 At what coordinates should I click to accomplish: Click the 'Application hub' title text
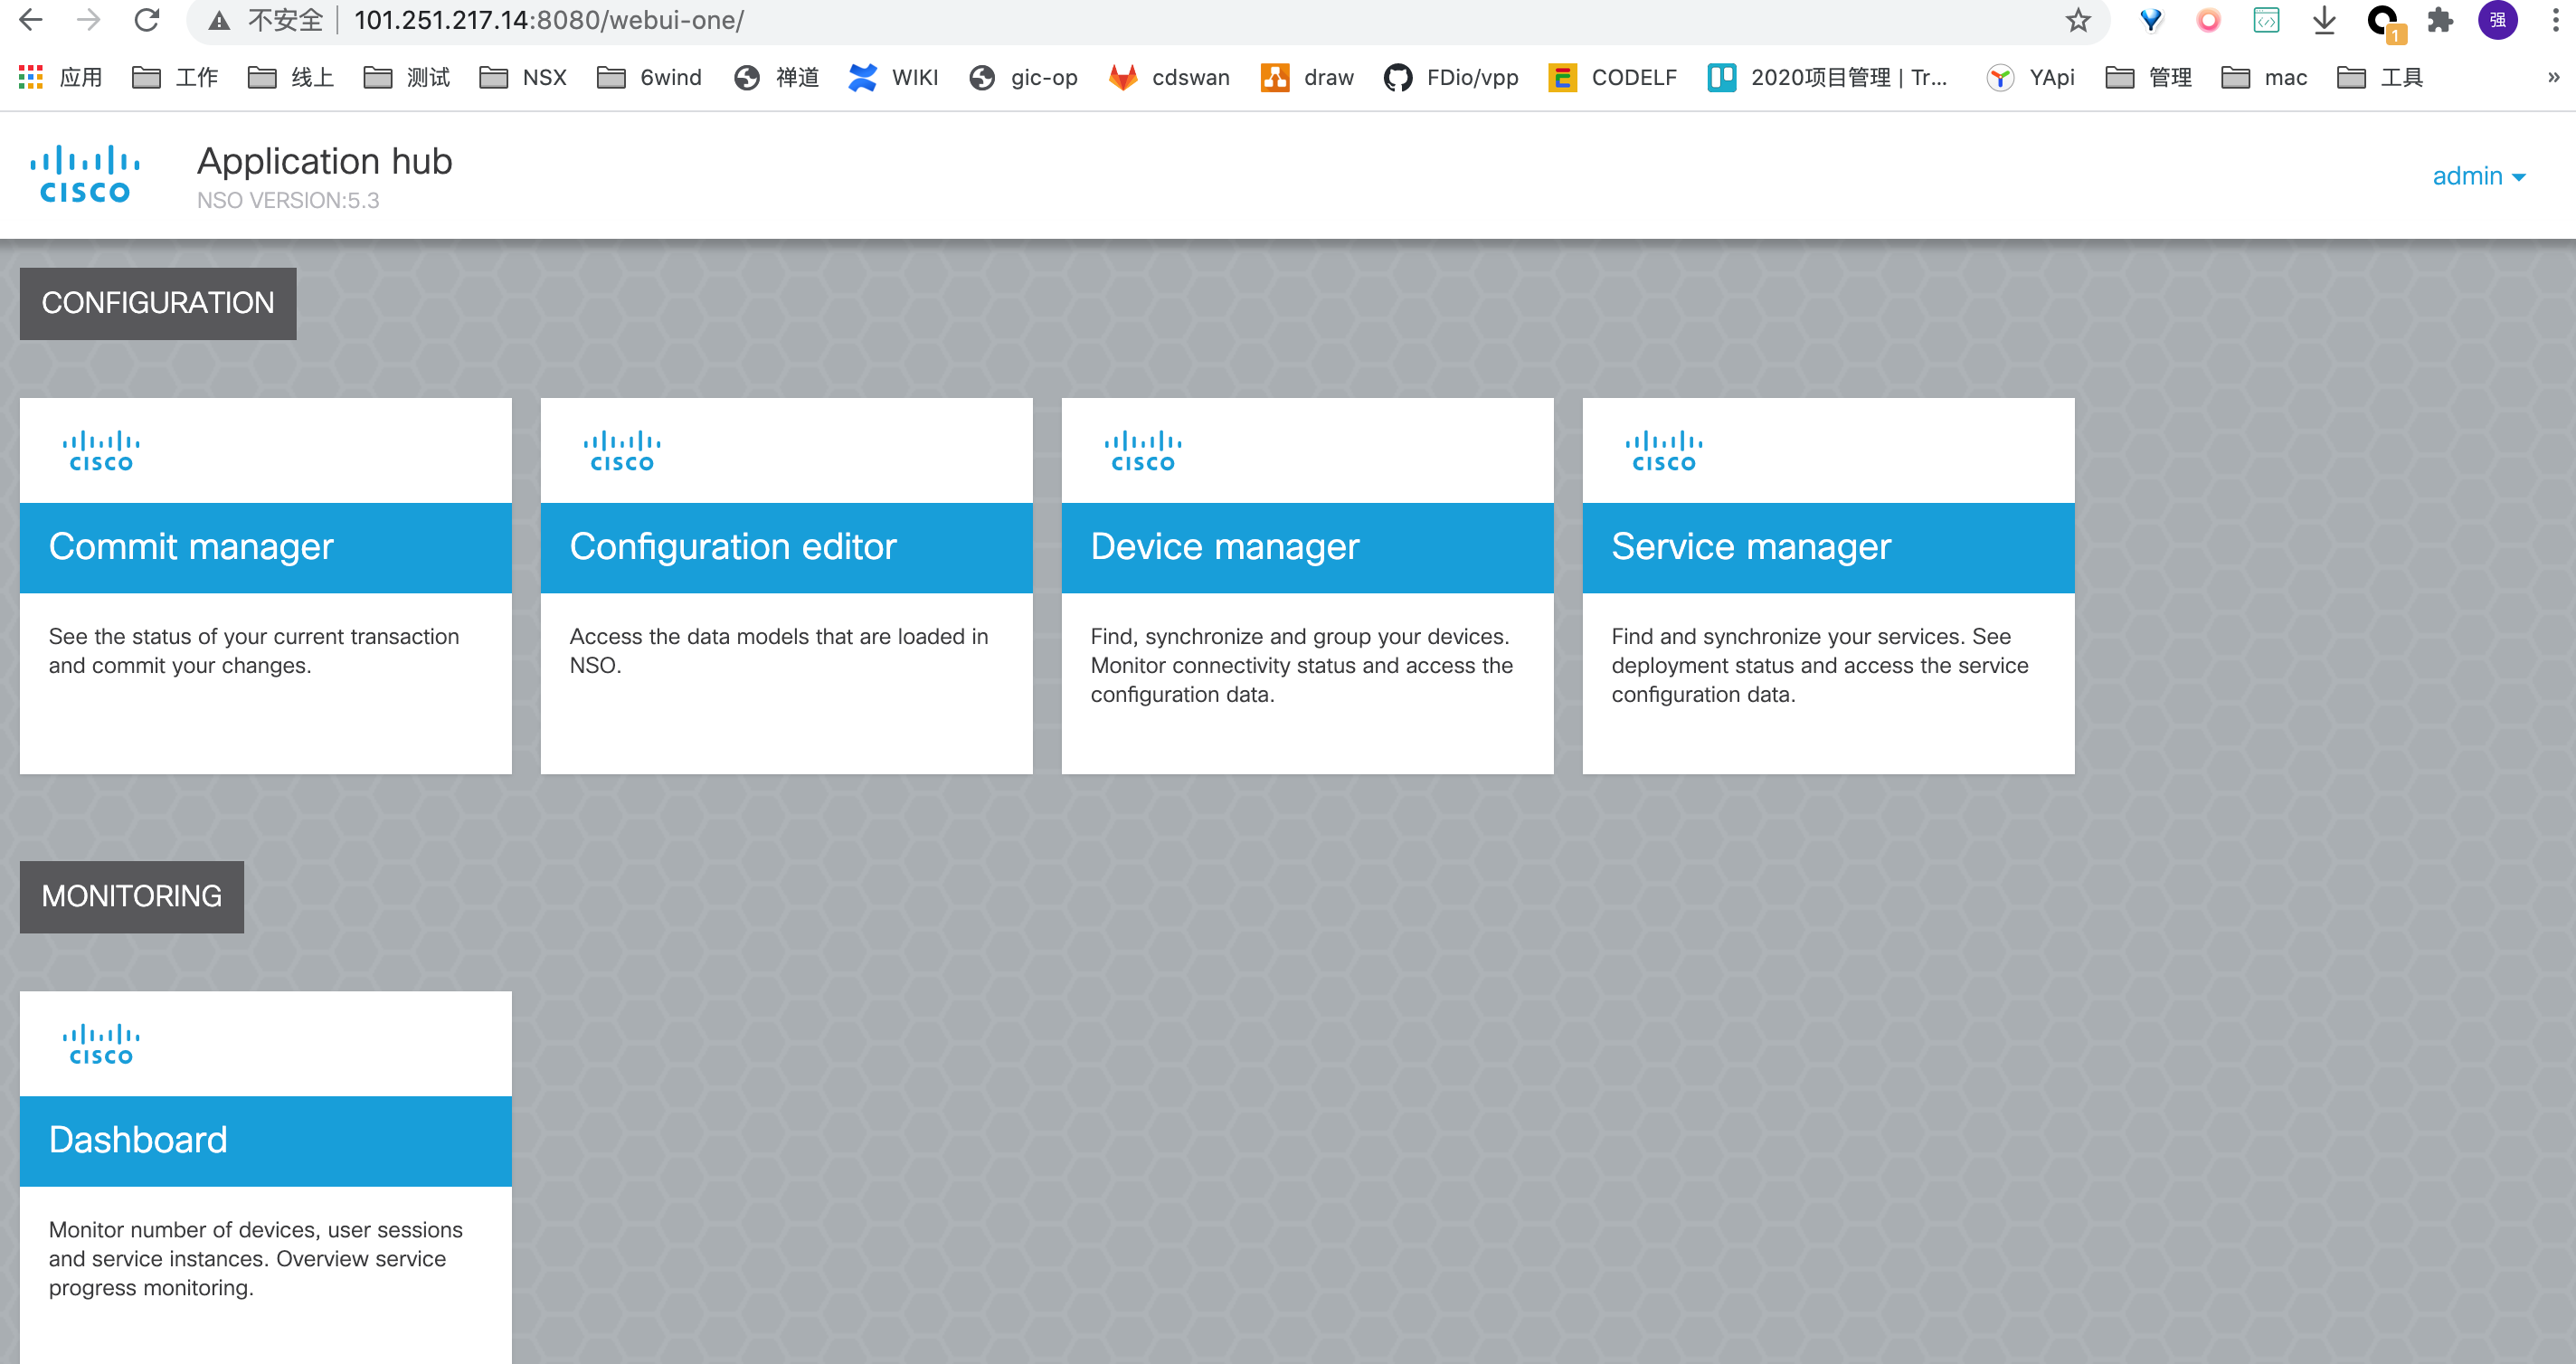(325, 161)
